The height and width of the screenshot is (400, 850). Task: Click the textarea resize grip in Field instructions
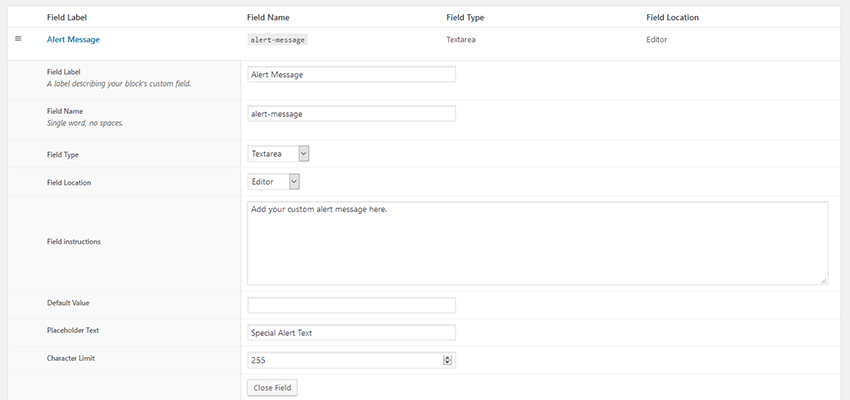tap(823, 281)
